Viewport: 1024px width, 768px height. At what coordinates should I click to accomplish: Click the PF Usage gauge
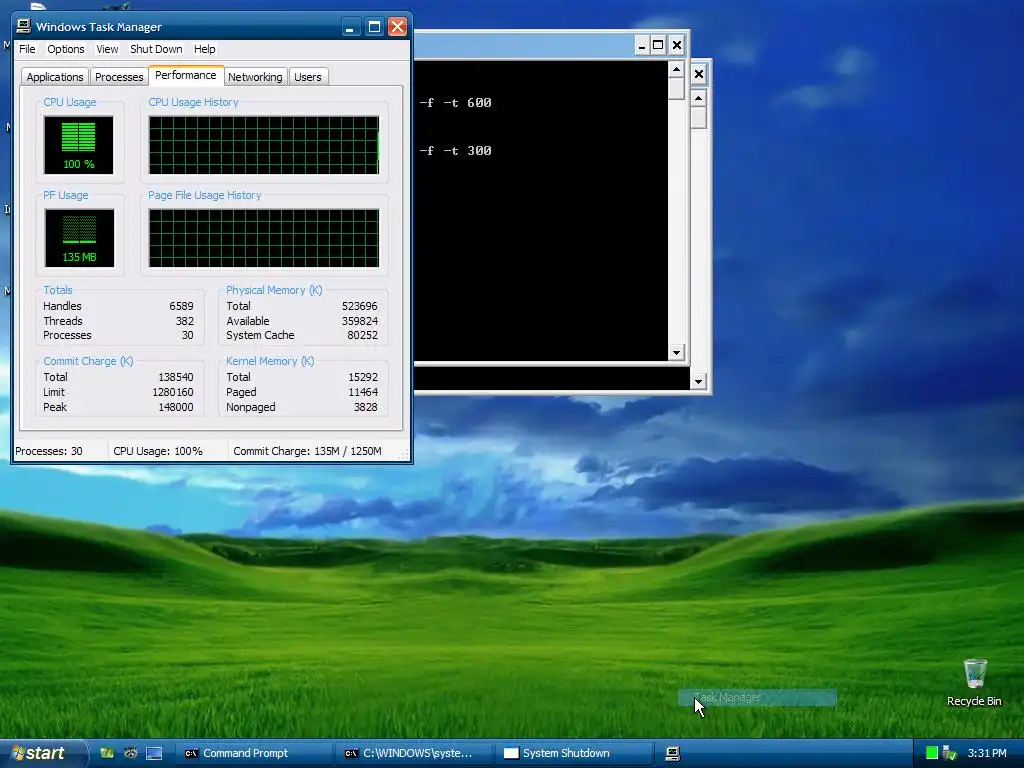pos(79,238)
